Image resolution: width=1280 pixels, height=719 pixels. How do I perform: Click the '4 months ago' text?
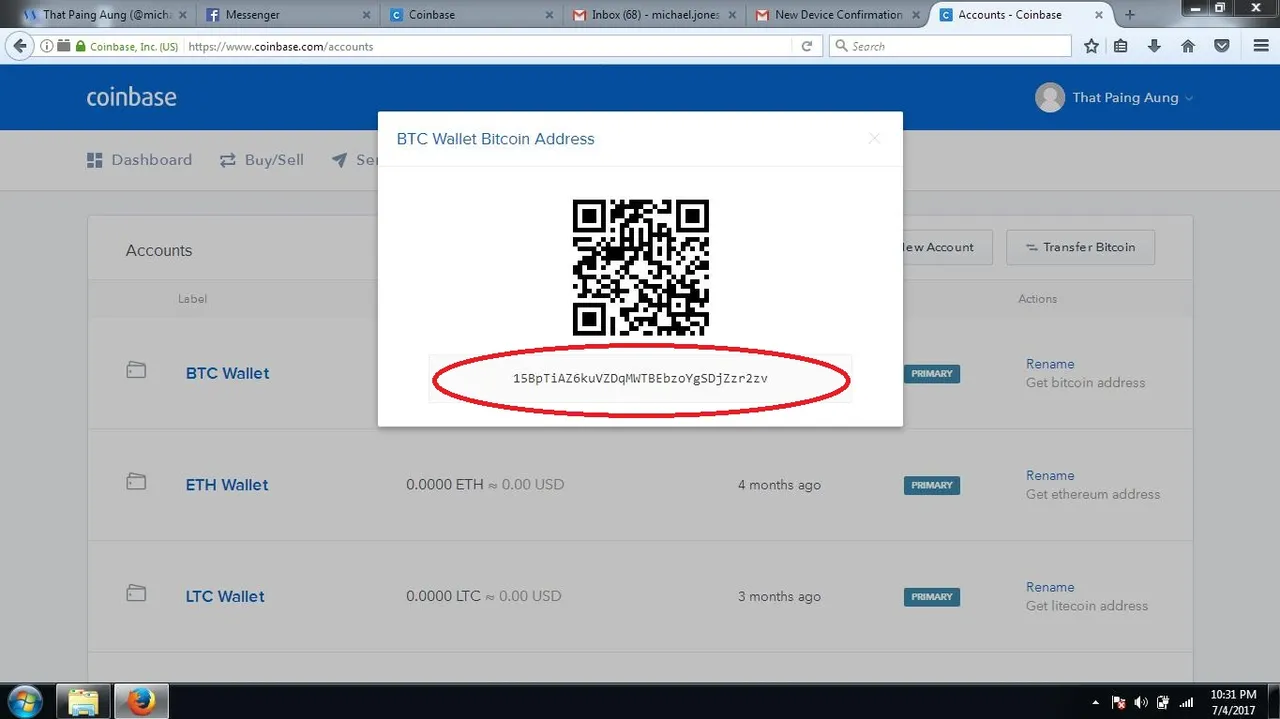click(779, 485)
